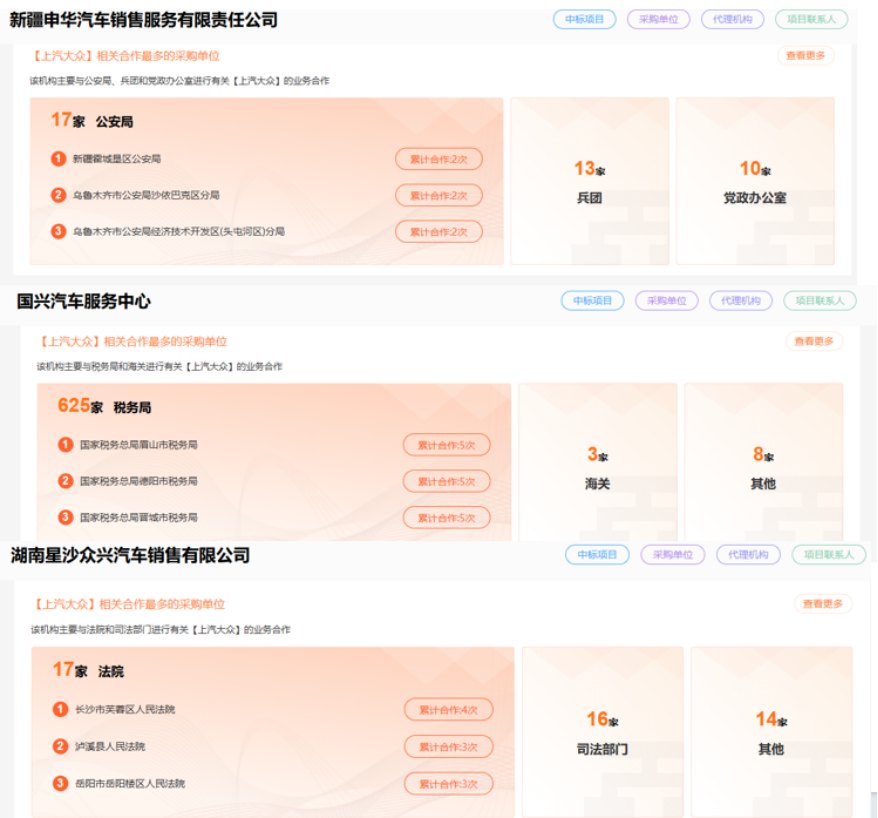The width and height of the screenshot is (878, 818).
Task: Click rank 2 badge beside 乌鲁木齐市公安局沙依巴克区分局
Action: 58,195
